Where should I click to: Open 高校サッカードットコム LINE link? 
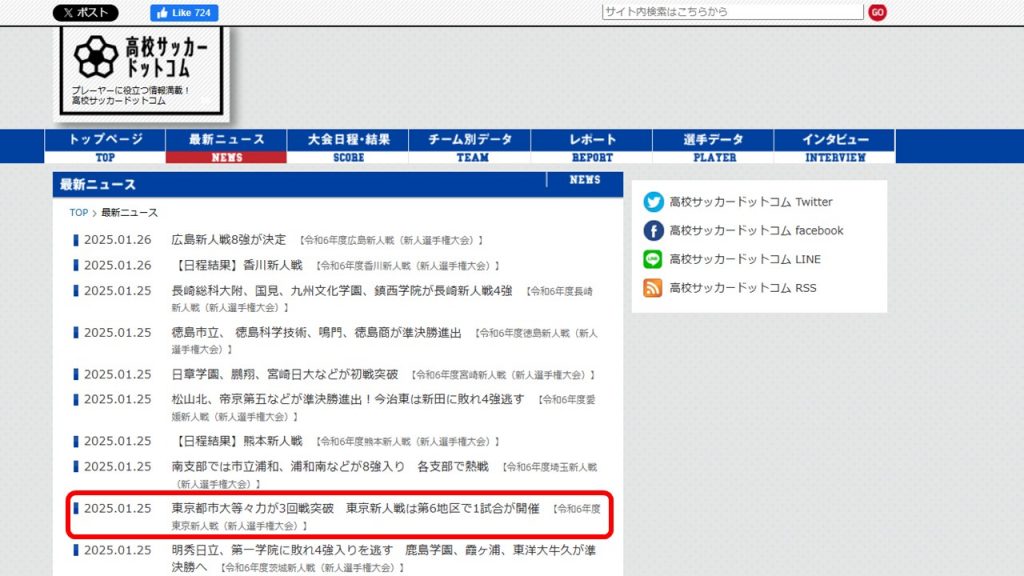coord(744,259)
